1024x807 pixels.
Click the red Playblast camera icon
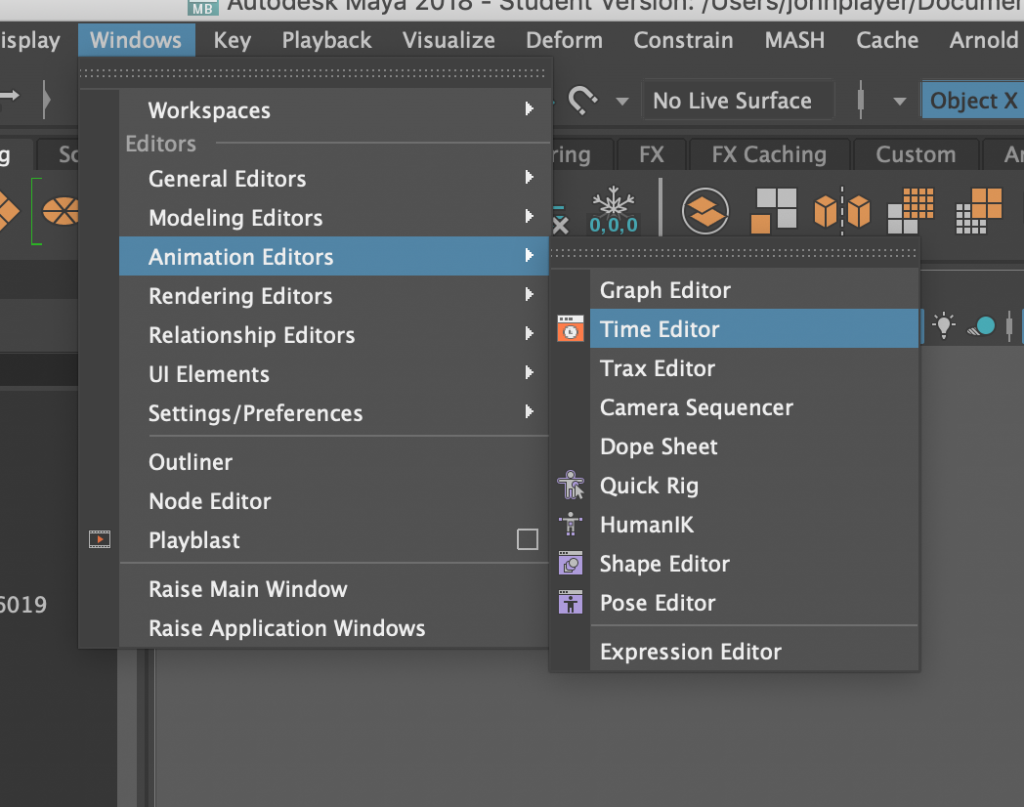point(99,539)
